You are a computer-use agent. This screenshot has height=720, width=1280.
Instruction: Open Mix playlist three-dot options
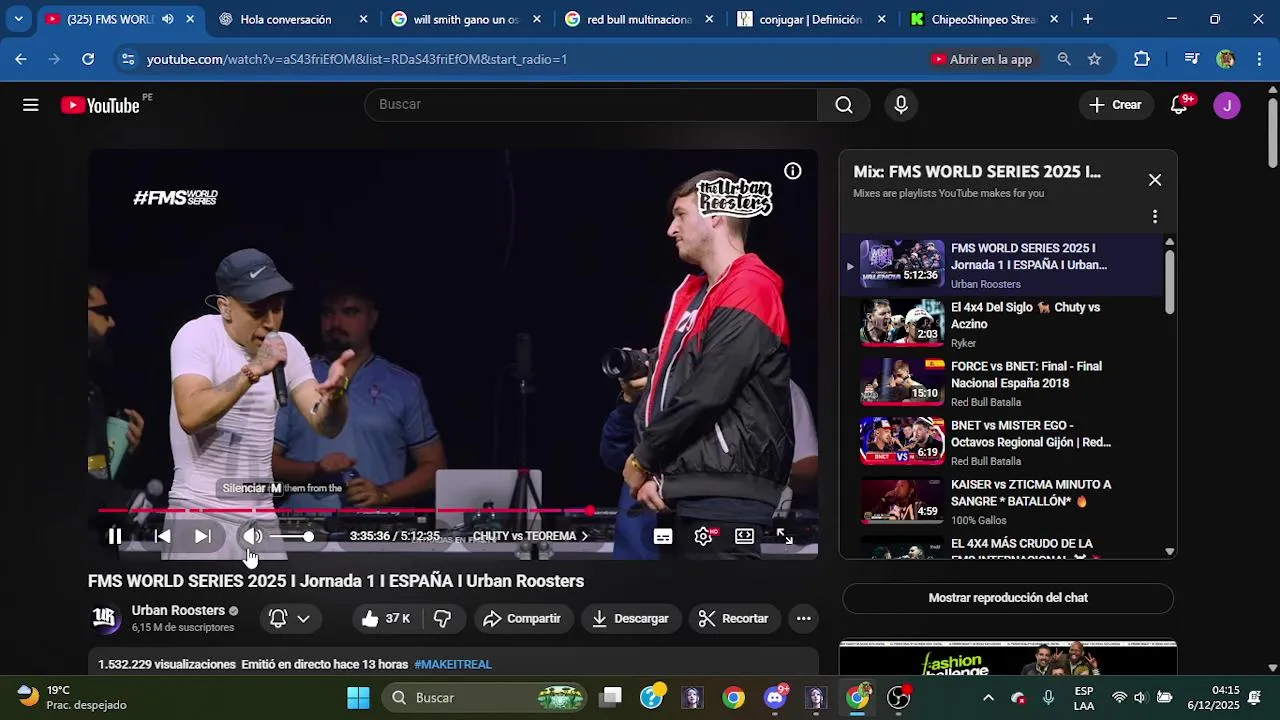coord(1155,217)
